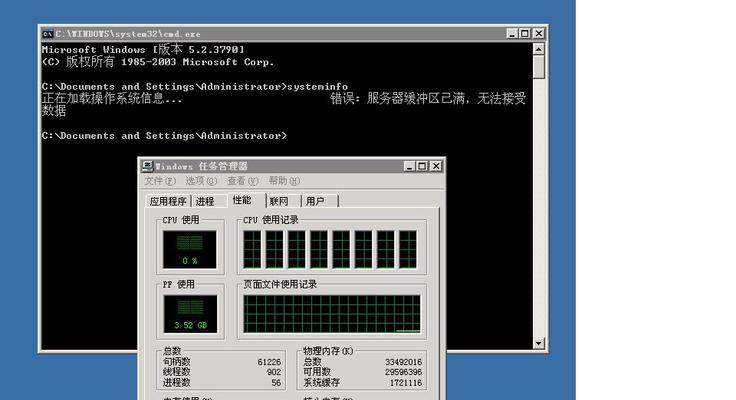This screenshot has width=736, height=400.
Task: Maximize the Task Manager window
Action: (422, 166)
